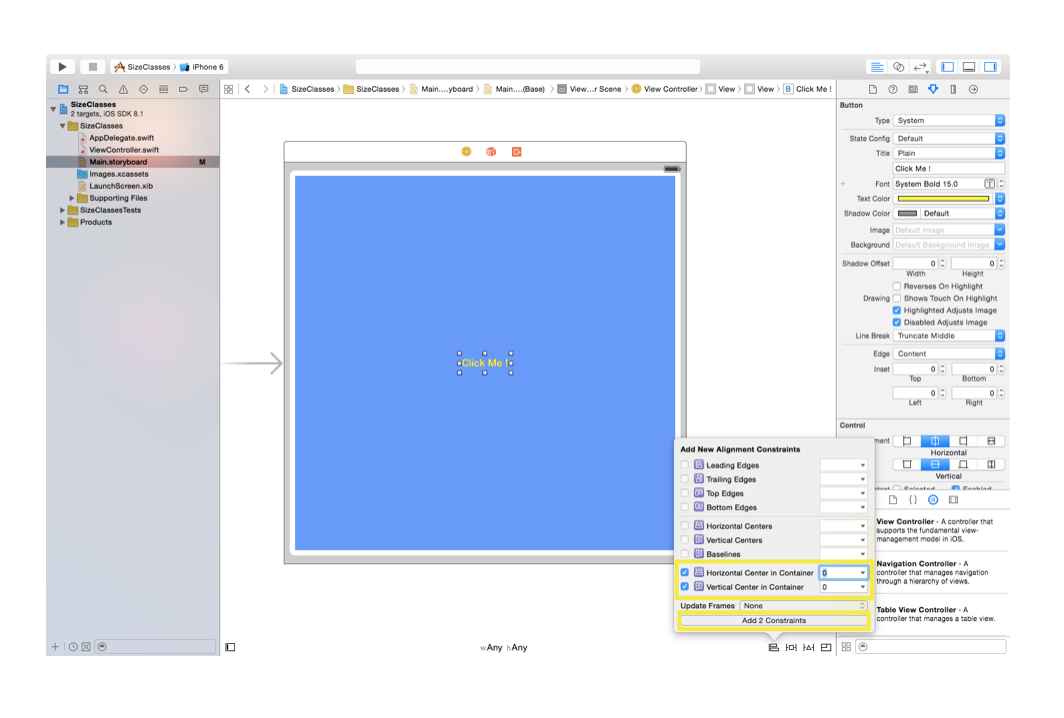Image resolution: width=1064 pixels, height=718 pixels.
Task: Open the wAny hAny size class control
Action: tap(504, 647)
